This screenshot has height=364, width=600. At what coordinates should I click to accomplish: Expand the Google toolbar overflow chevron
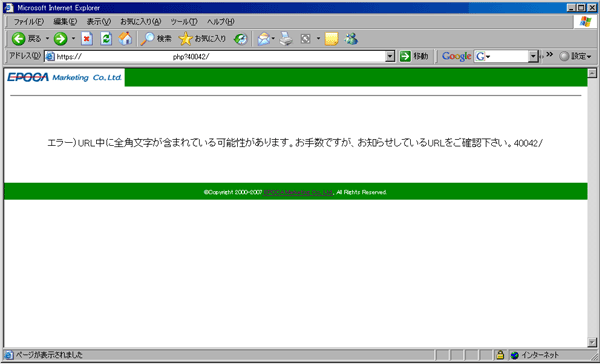[x=549, y=54]
